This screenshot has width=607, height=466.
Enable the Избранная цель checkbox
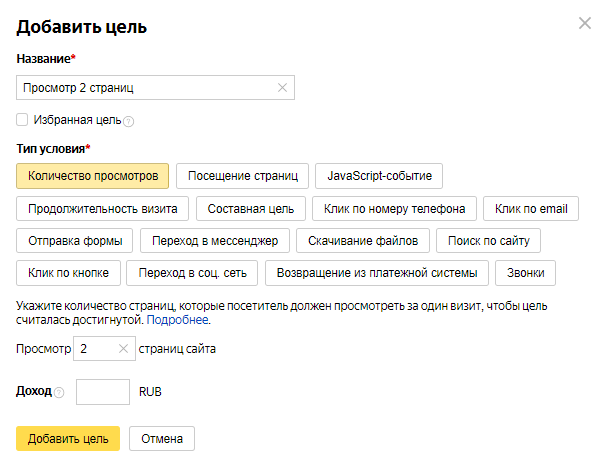point(23,120)
